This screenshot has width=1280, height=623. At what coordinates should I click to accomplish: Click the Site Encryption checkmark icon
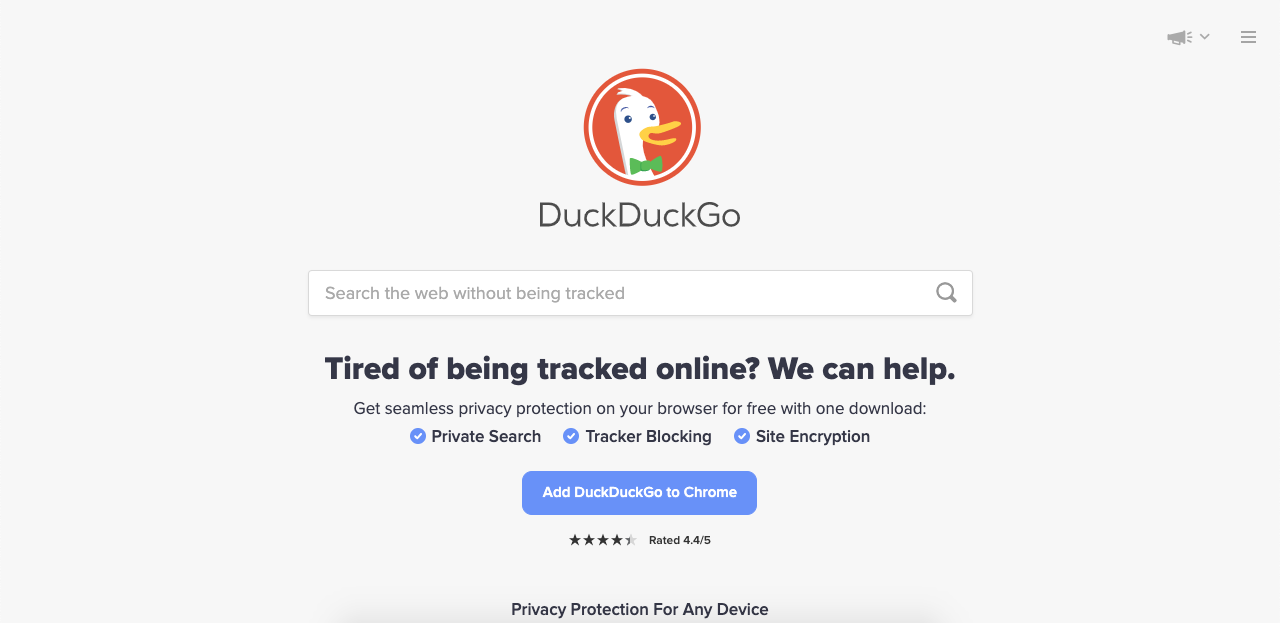[742, 436]
